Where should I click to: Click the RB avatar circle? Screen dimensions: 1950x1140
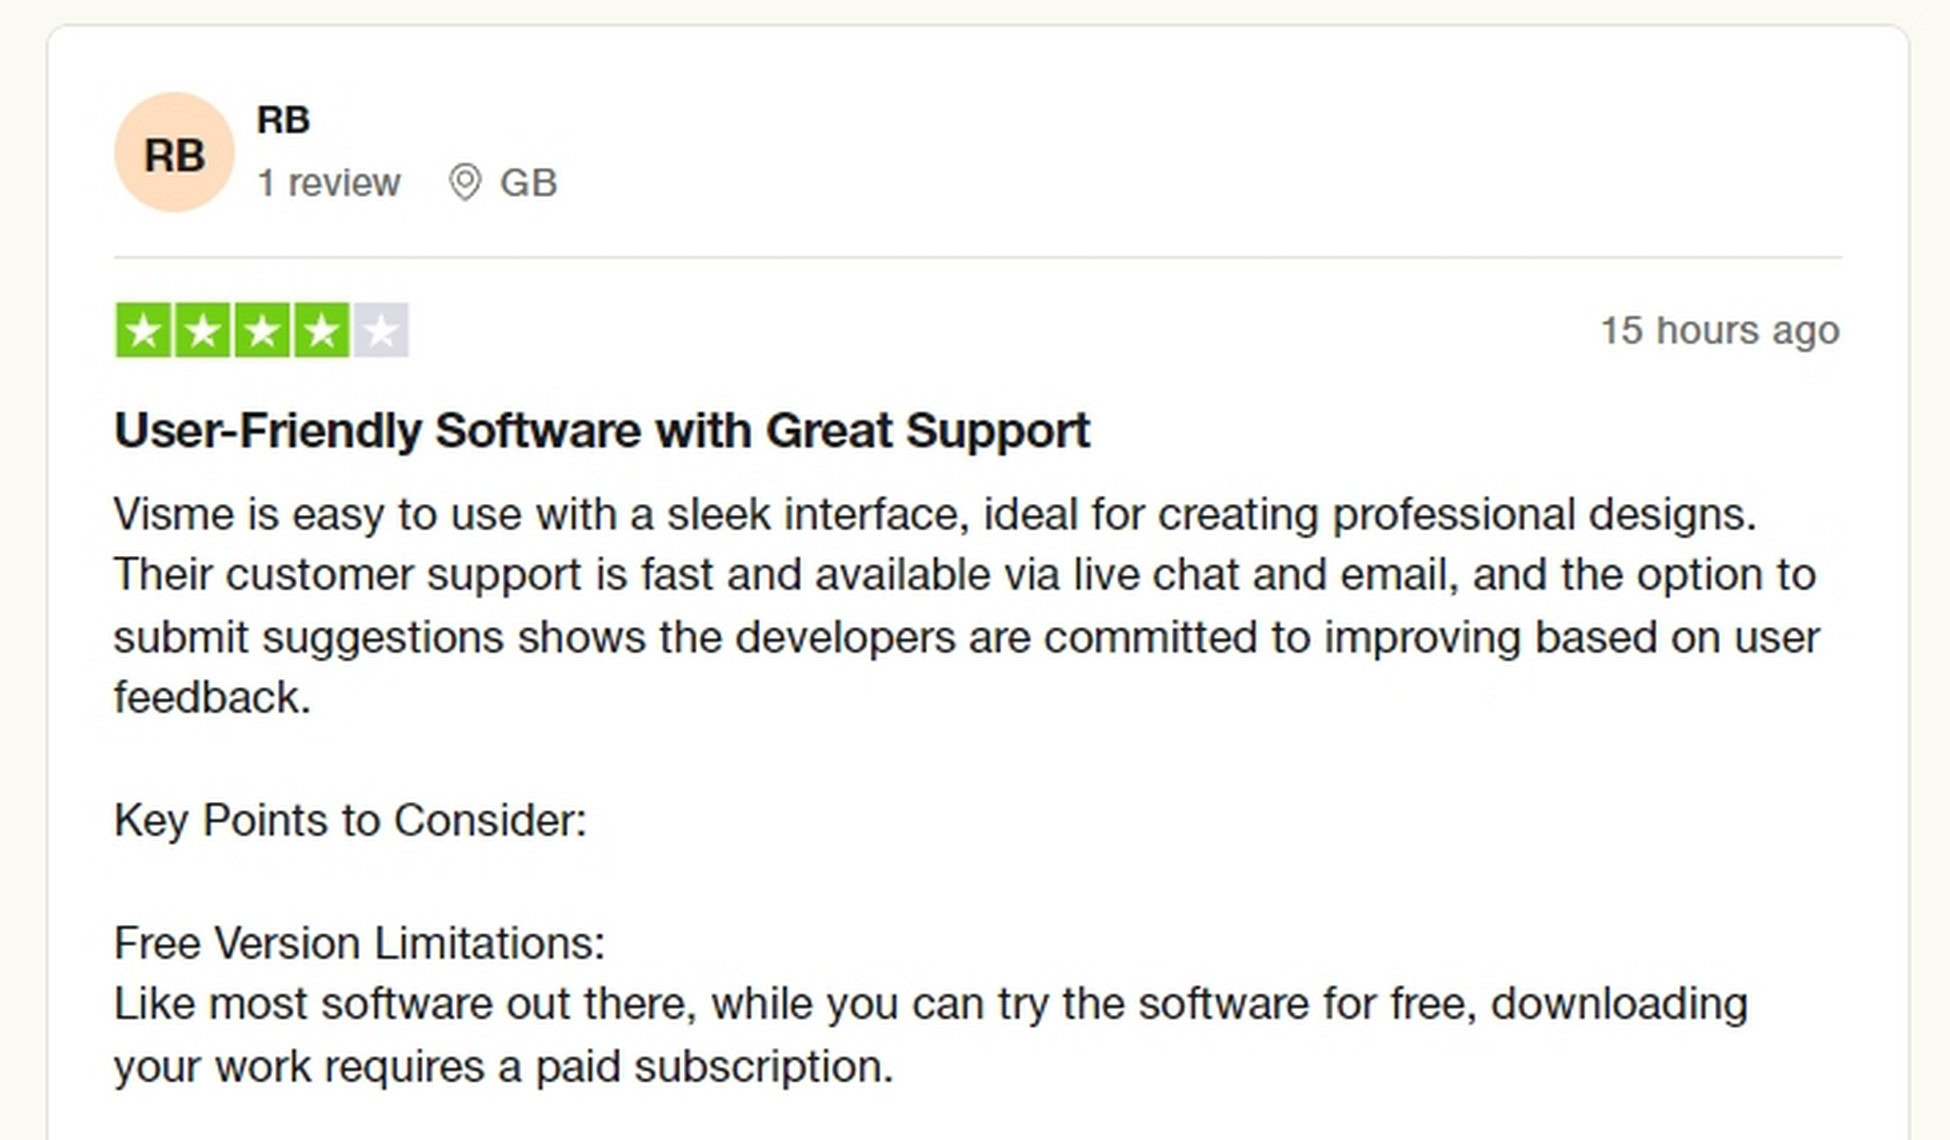coord(174,152)
